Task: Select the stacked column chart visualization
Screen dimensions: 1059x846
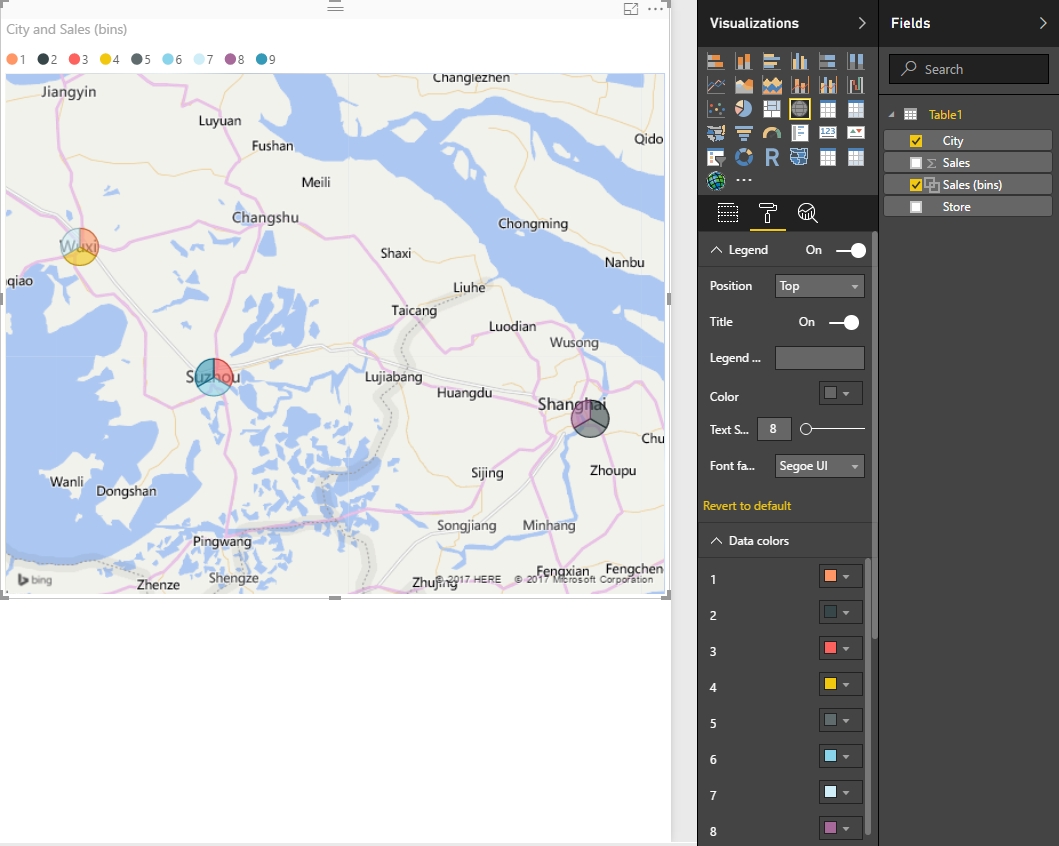Action: [744, 61]
